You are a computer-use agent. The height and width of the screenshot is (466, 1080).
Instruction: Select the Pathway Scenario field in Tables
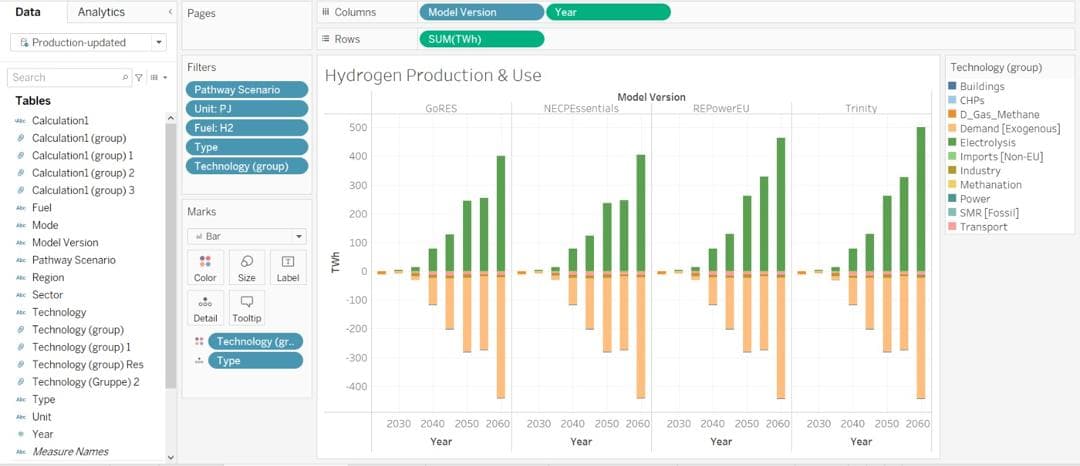pyautogui.click(x=74, y=260)
